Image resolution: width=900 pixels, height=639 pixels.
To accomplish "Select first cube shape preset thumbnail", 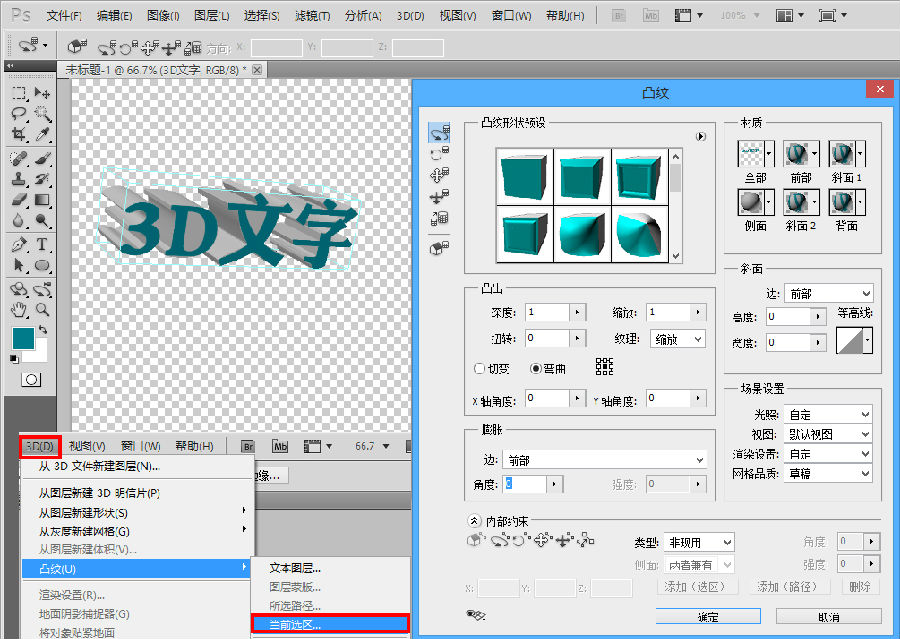I will pyautogui.click(x=525, y=176).
